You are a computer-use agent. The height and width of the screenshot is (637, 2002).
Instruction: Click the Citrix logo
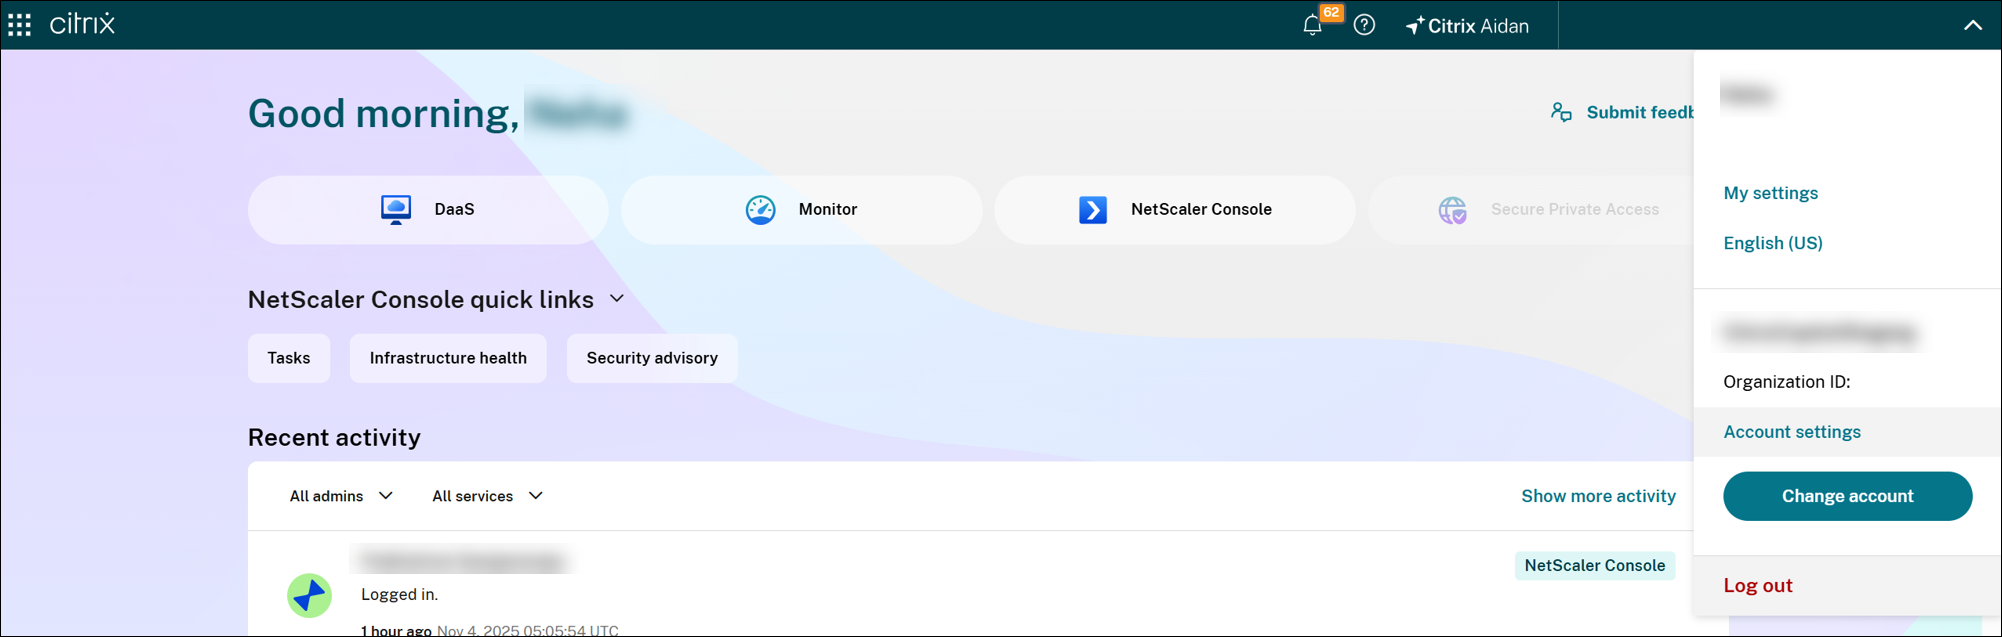(x=83, y=24)
